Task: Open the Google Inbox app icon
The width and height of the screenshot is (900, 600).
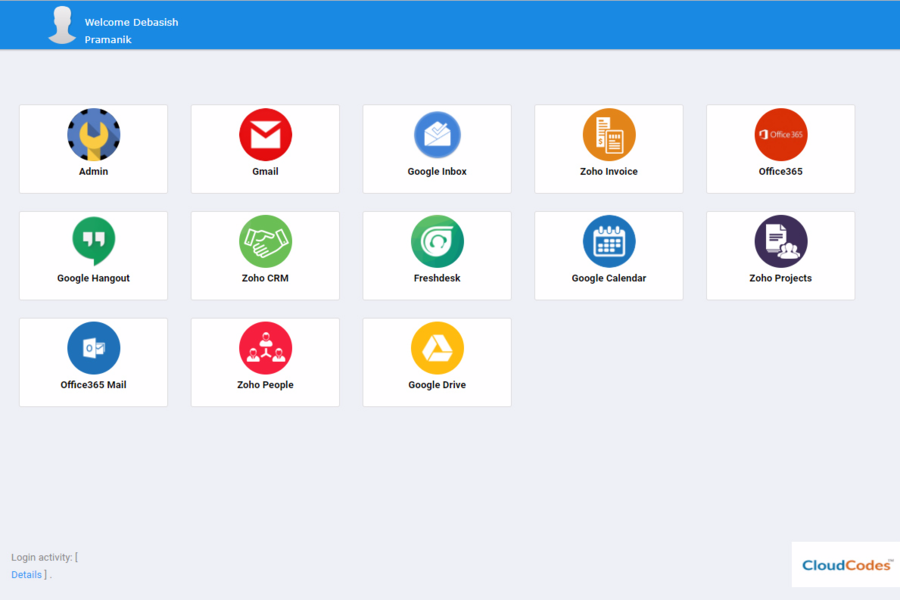Action: coord(437,135)
